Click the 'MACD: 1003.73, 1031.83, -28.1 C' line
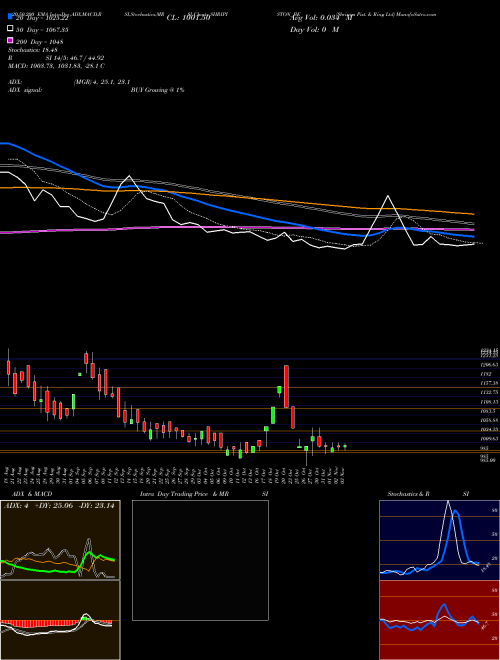 tap(56, 66)
